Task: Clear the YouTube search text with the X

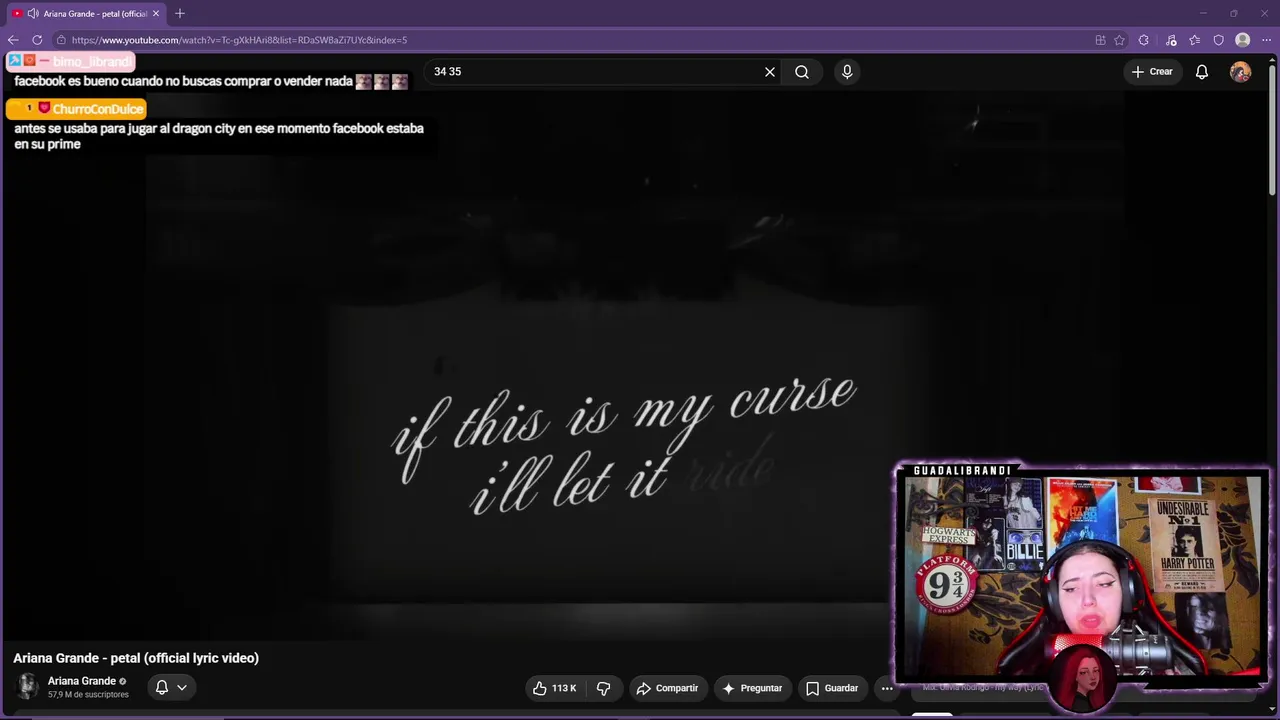Action: tap(770, 72)
